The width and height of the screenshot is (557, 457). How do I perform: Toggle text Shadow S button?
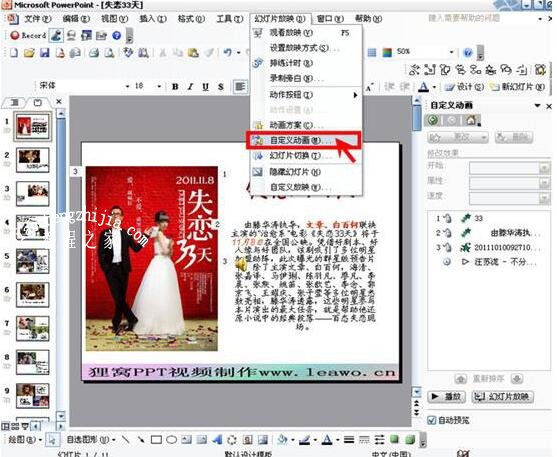pos(221,86)
